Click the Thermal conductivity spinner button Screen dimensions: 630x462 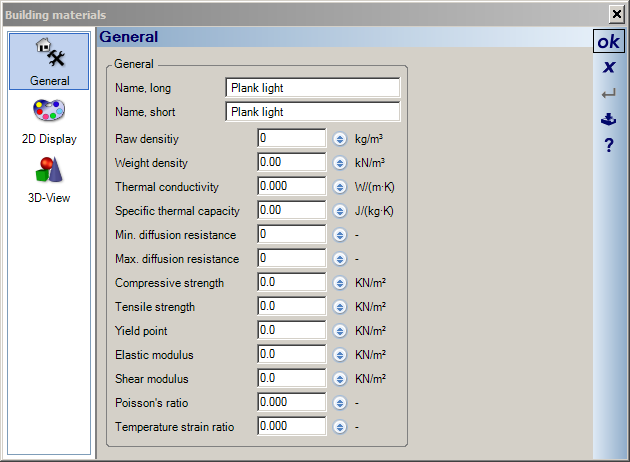point(340,187)
